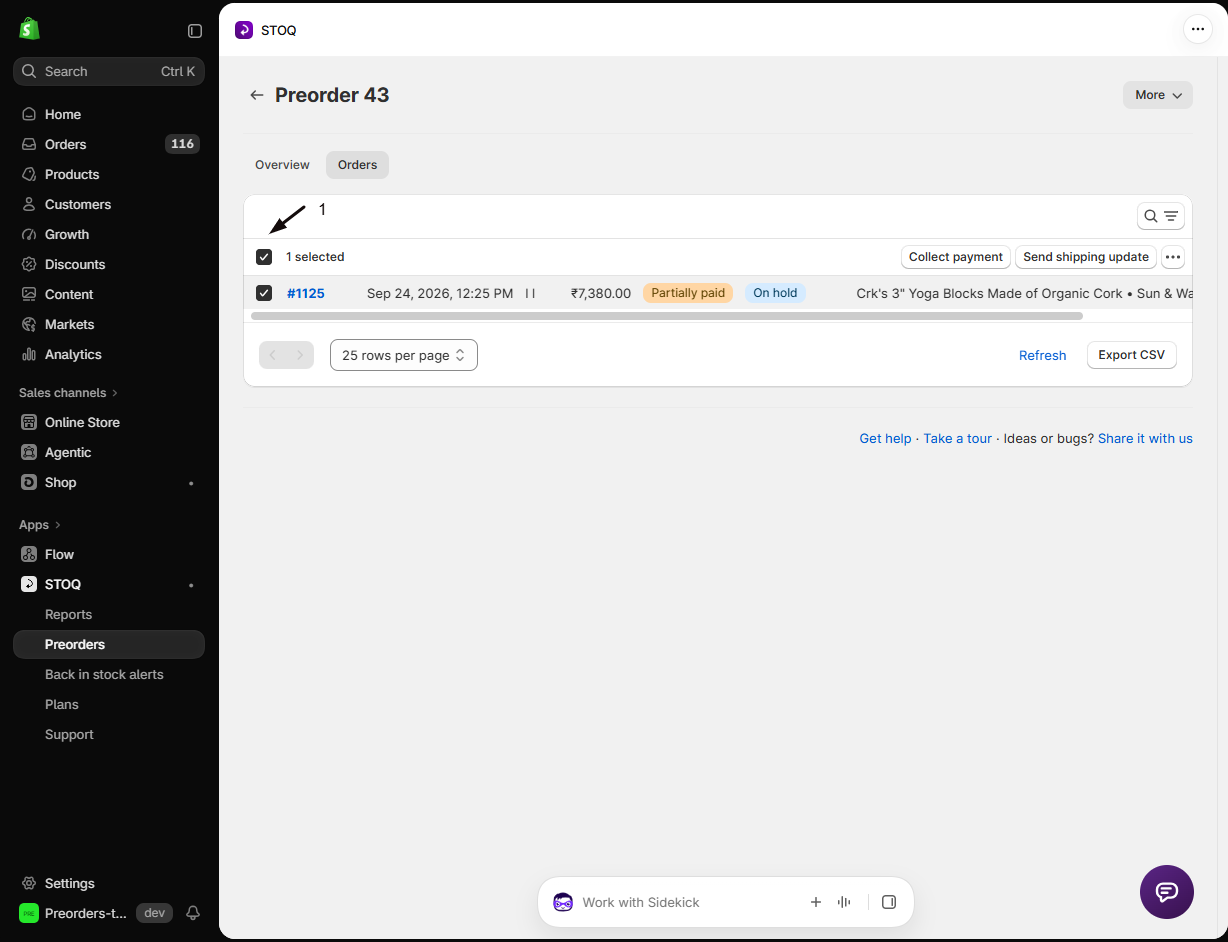Click the Growth icon
Screen dimensions: 1228x942
coord(29,234)
